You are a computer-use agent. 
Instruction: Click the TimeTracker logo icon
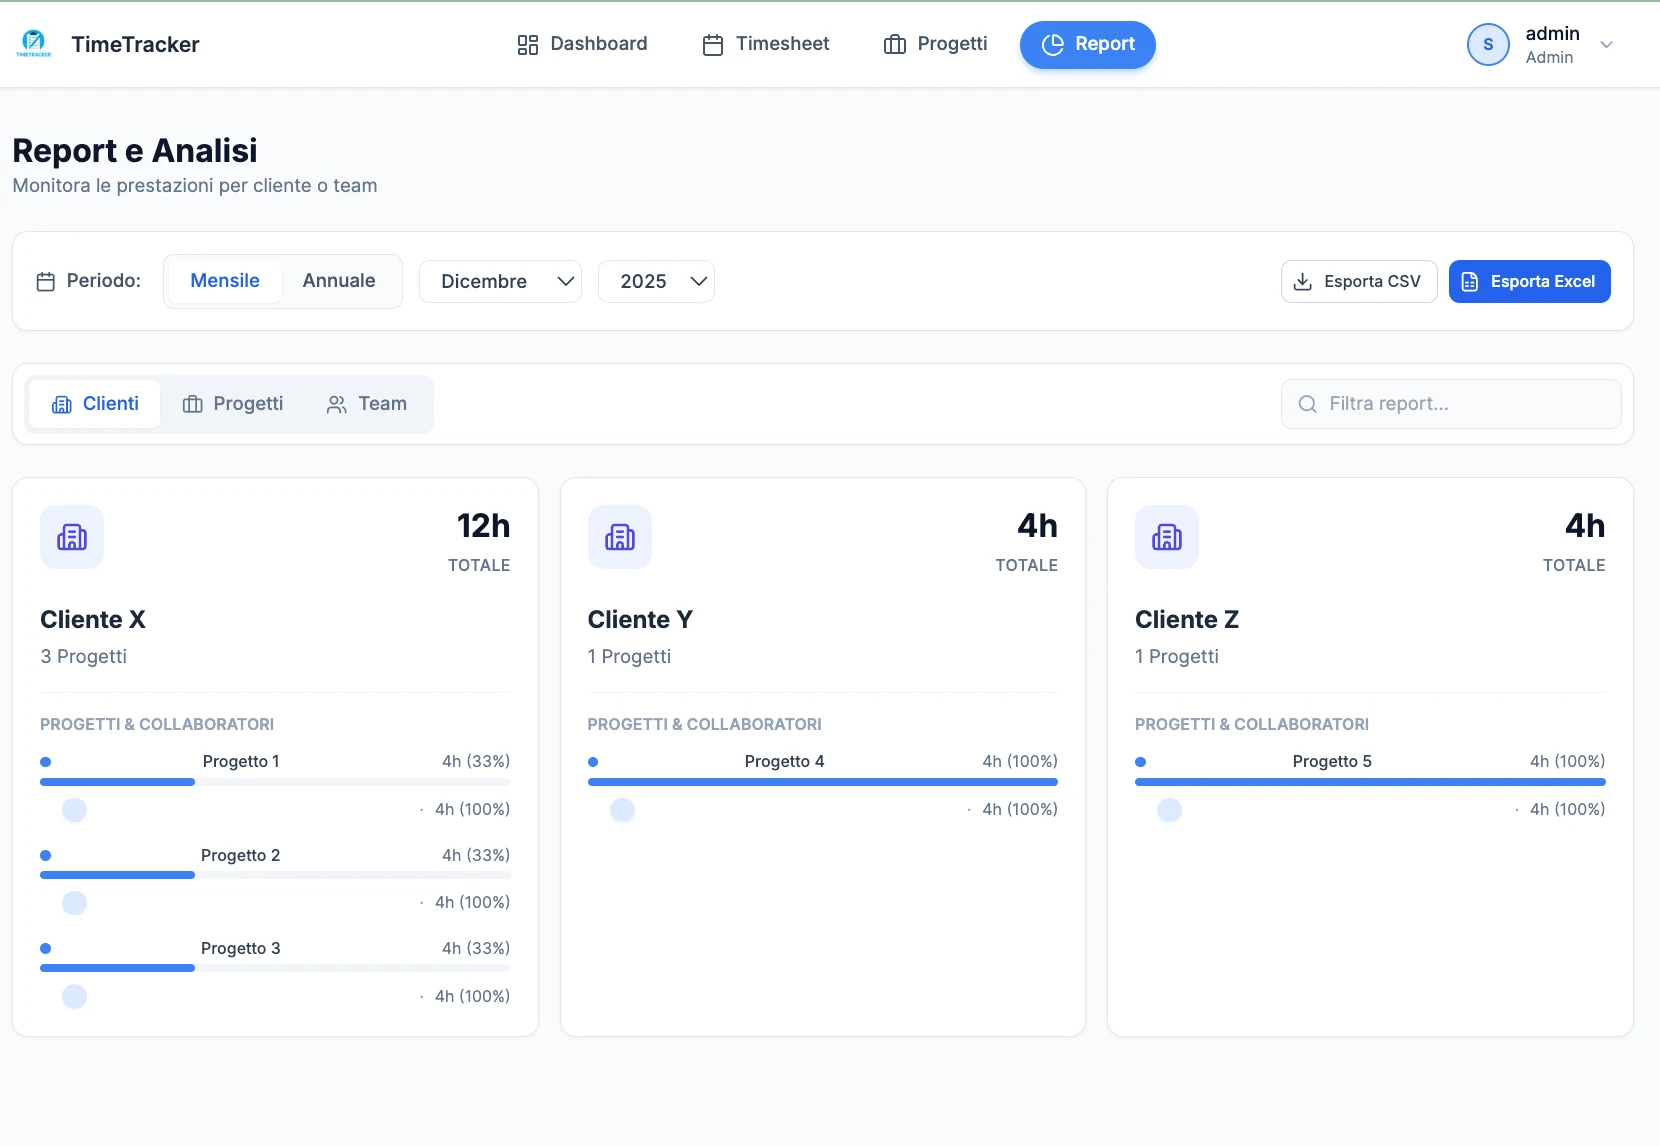tap(34, 44)
